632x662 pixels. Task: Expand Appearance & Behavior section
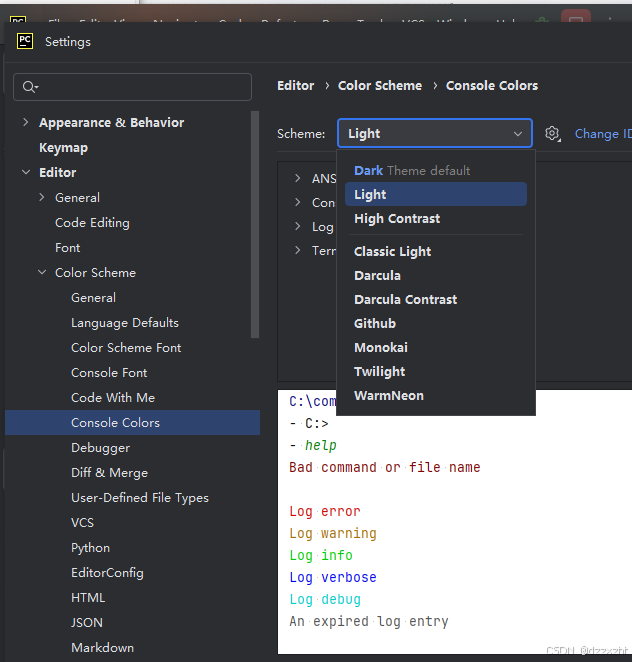click(x=26, y=122)
